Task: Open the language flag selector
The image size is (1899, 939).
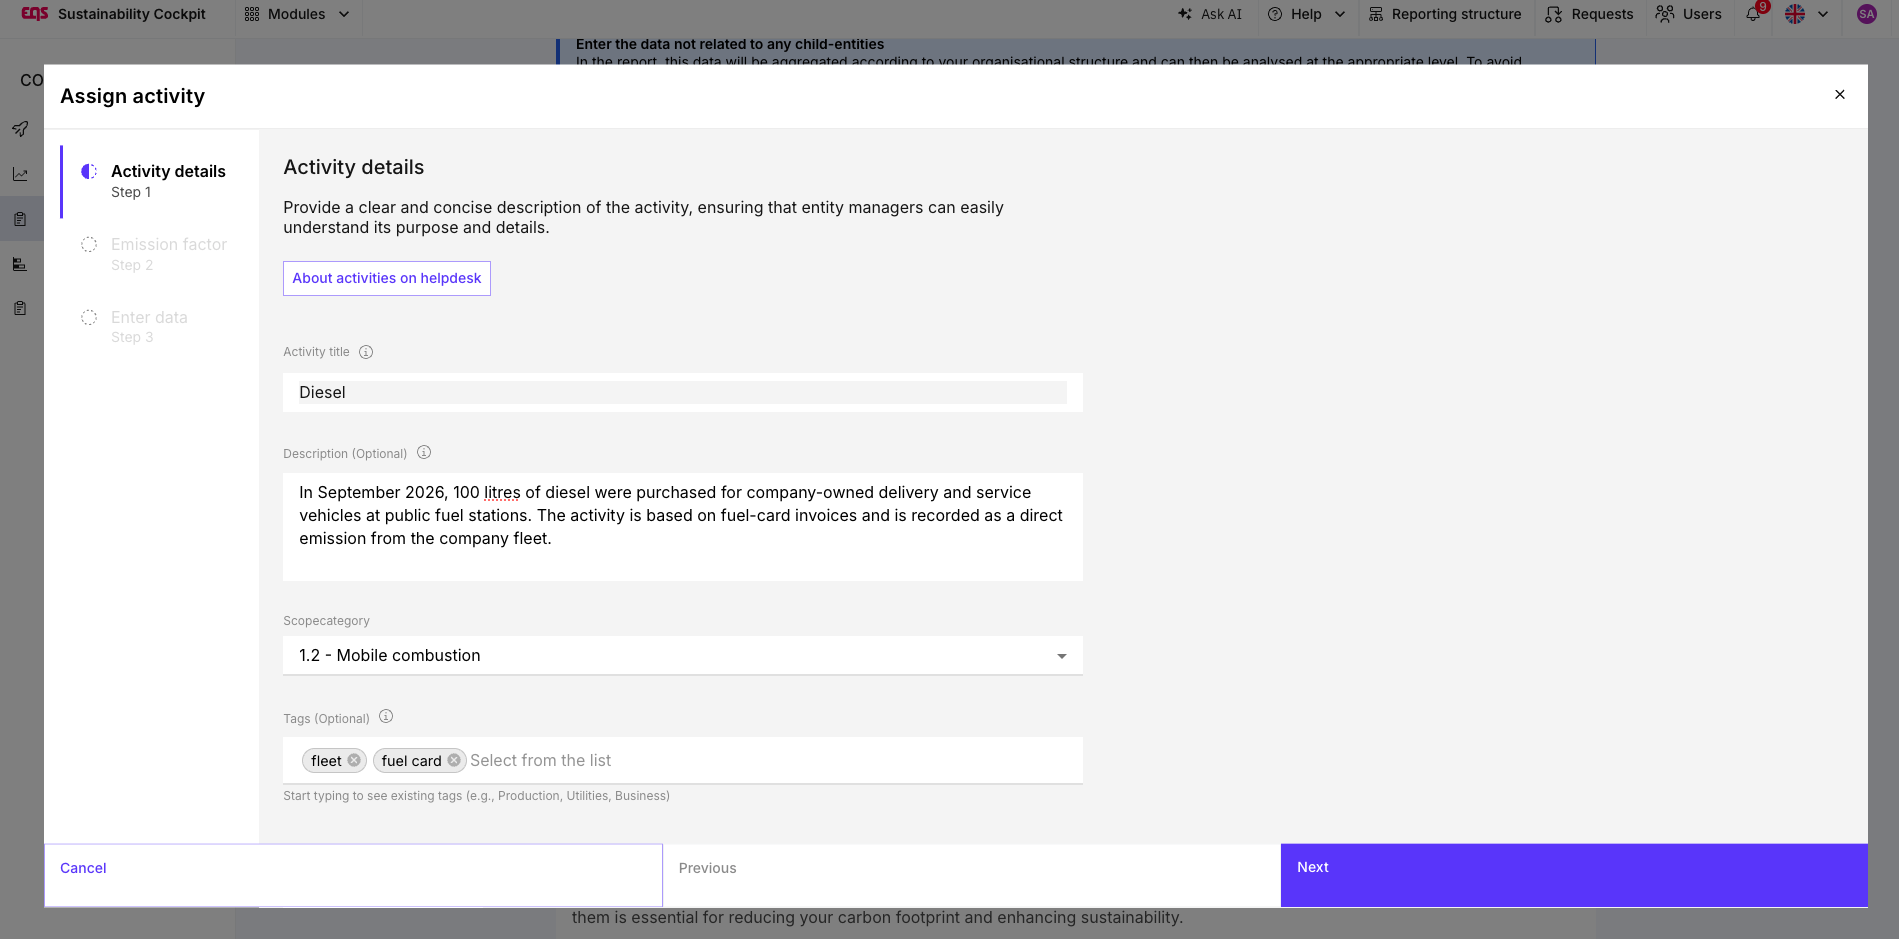Action: click(x=1807, y=14)
